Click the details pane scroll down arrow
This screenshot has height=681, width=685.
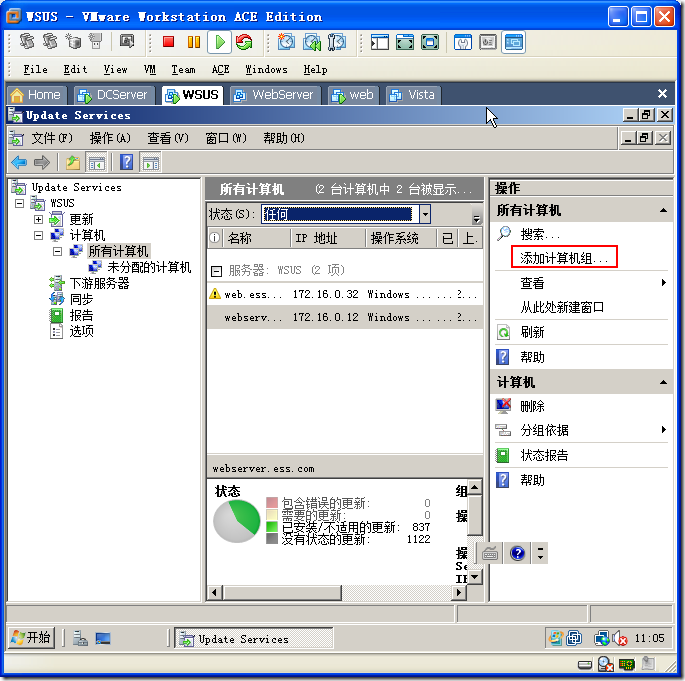(475, 577)
